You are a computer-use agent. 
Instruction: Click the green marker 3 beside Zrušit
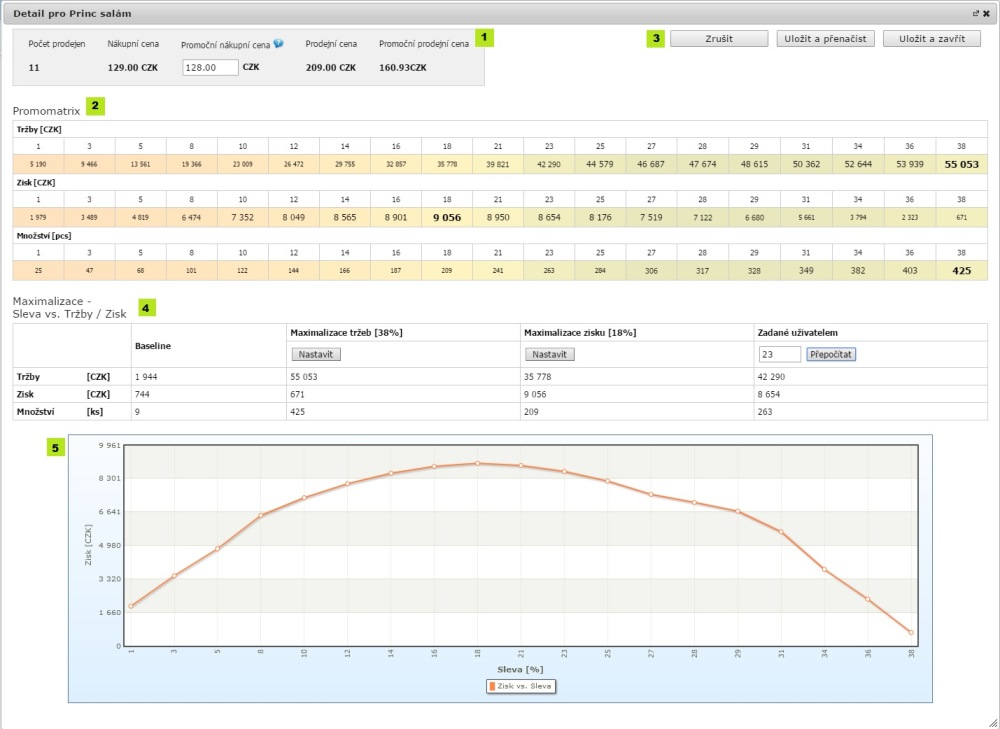(x=655, y=38)
